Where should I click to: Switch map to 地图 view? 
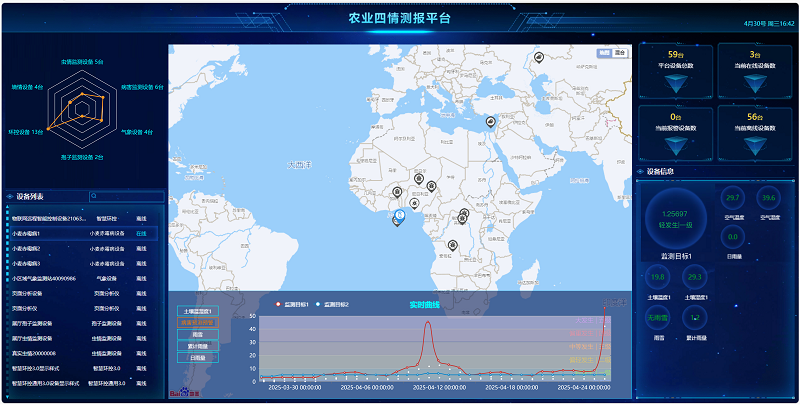click(604, 52)
